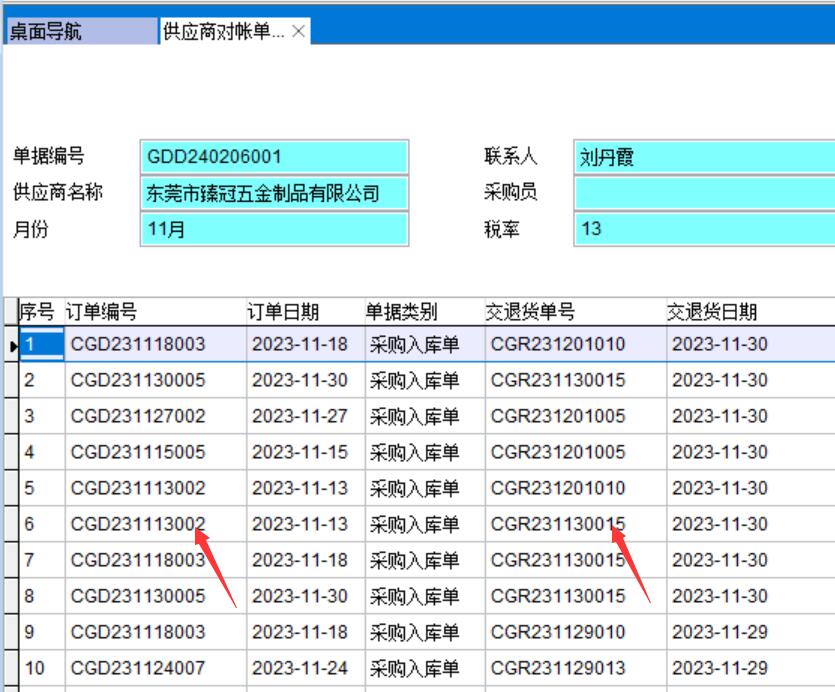Switch to the 桌面导航 tab
The height and width of the screenshot is (692, 835).
(78, 32)
